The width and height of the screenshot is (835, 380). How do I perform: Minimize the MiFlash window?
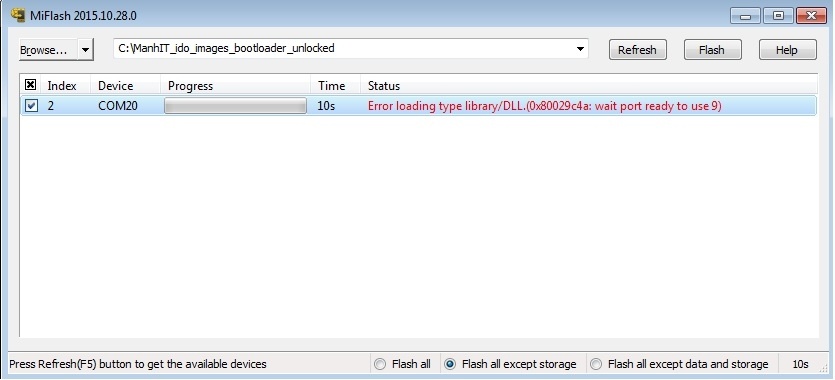745,15
